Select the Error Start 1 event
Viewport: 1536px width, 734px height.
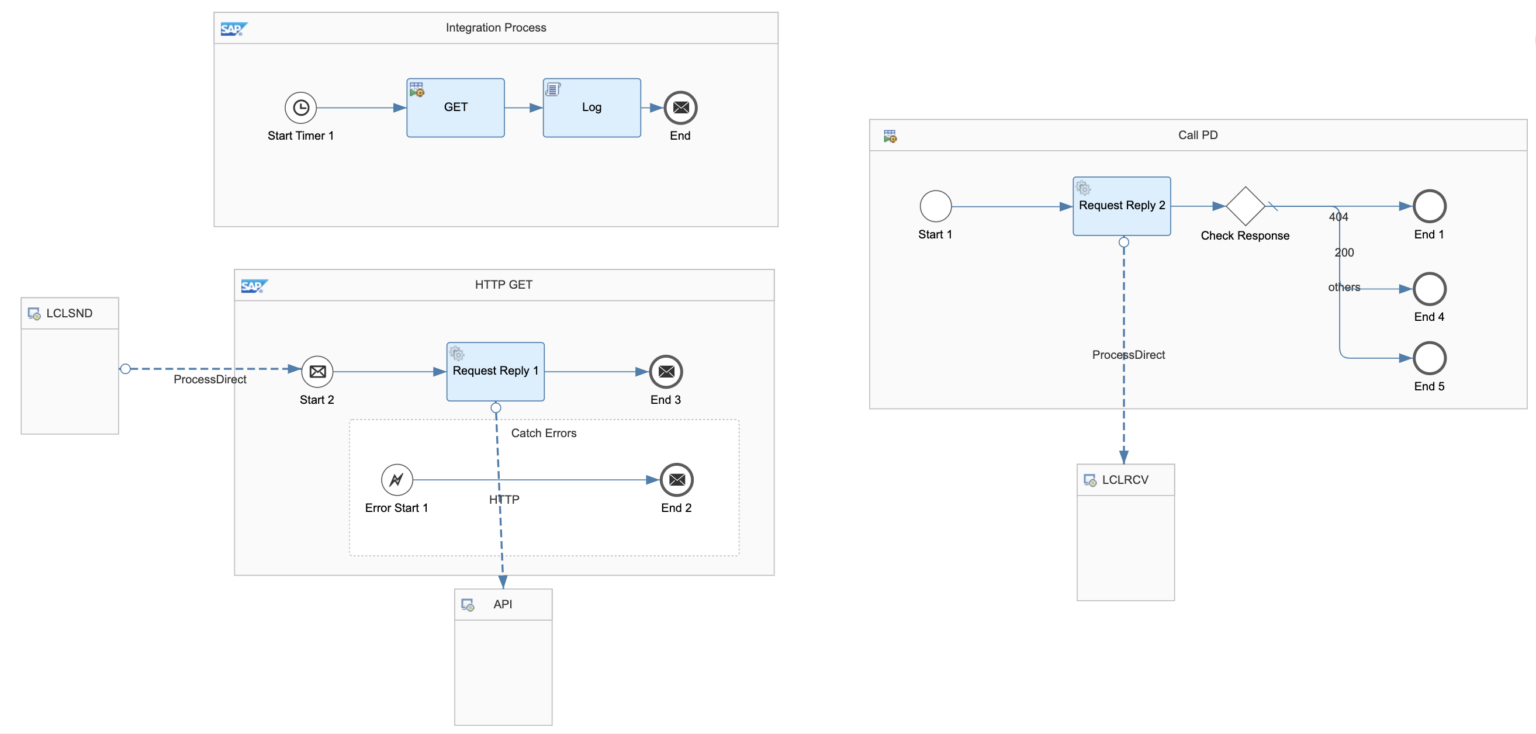point(397,480)
